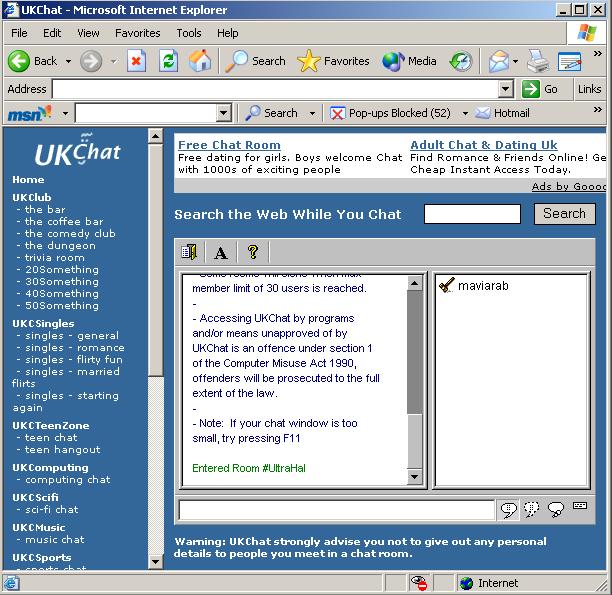Click the small keyboard icon by chat input
This screenshot has height=595, width=612.
(580, 506)
